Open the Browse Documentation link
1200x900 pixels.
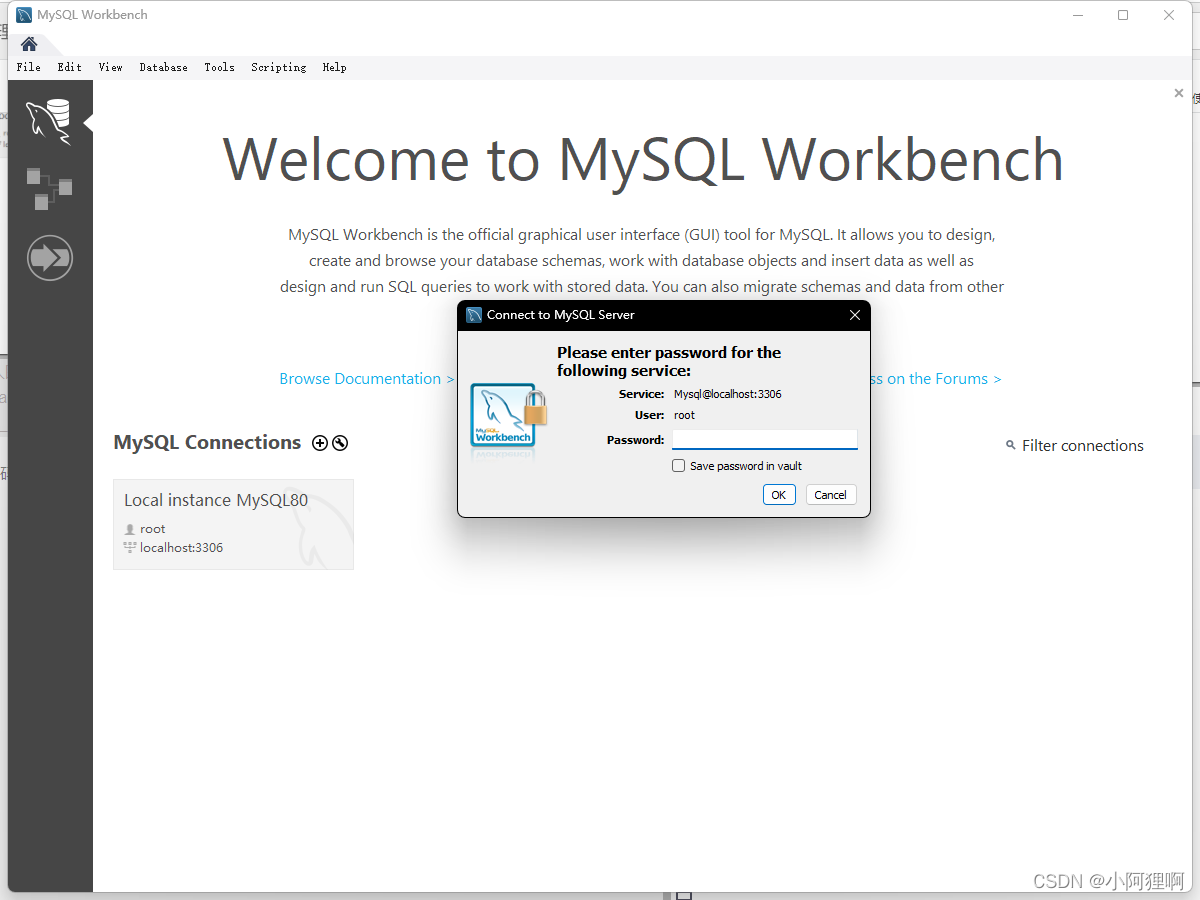367,379
